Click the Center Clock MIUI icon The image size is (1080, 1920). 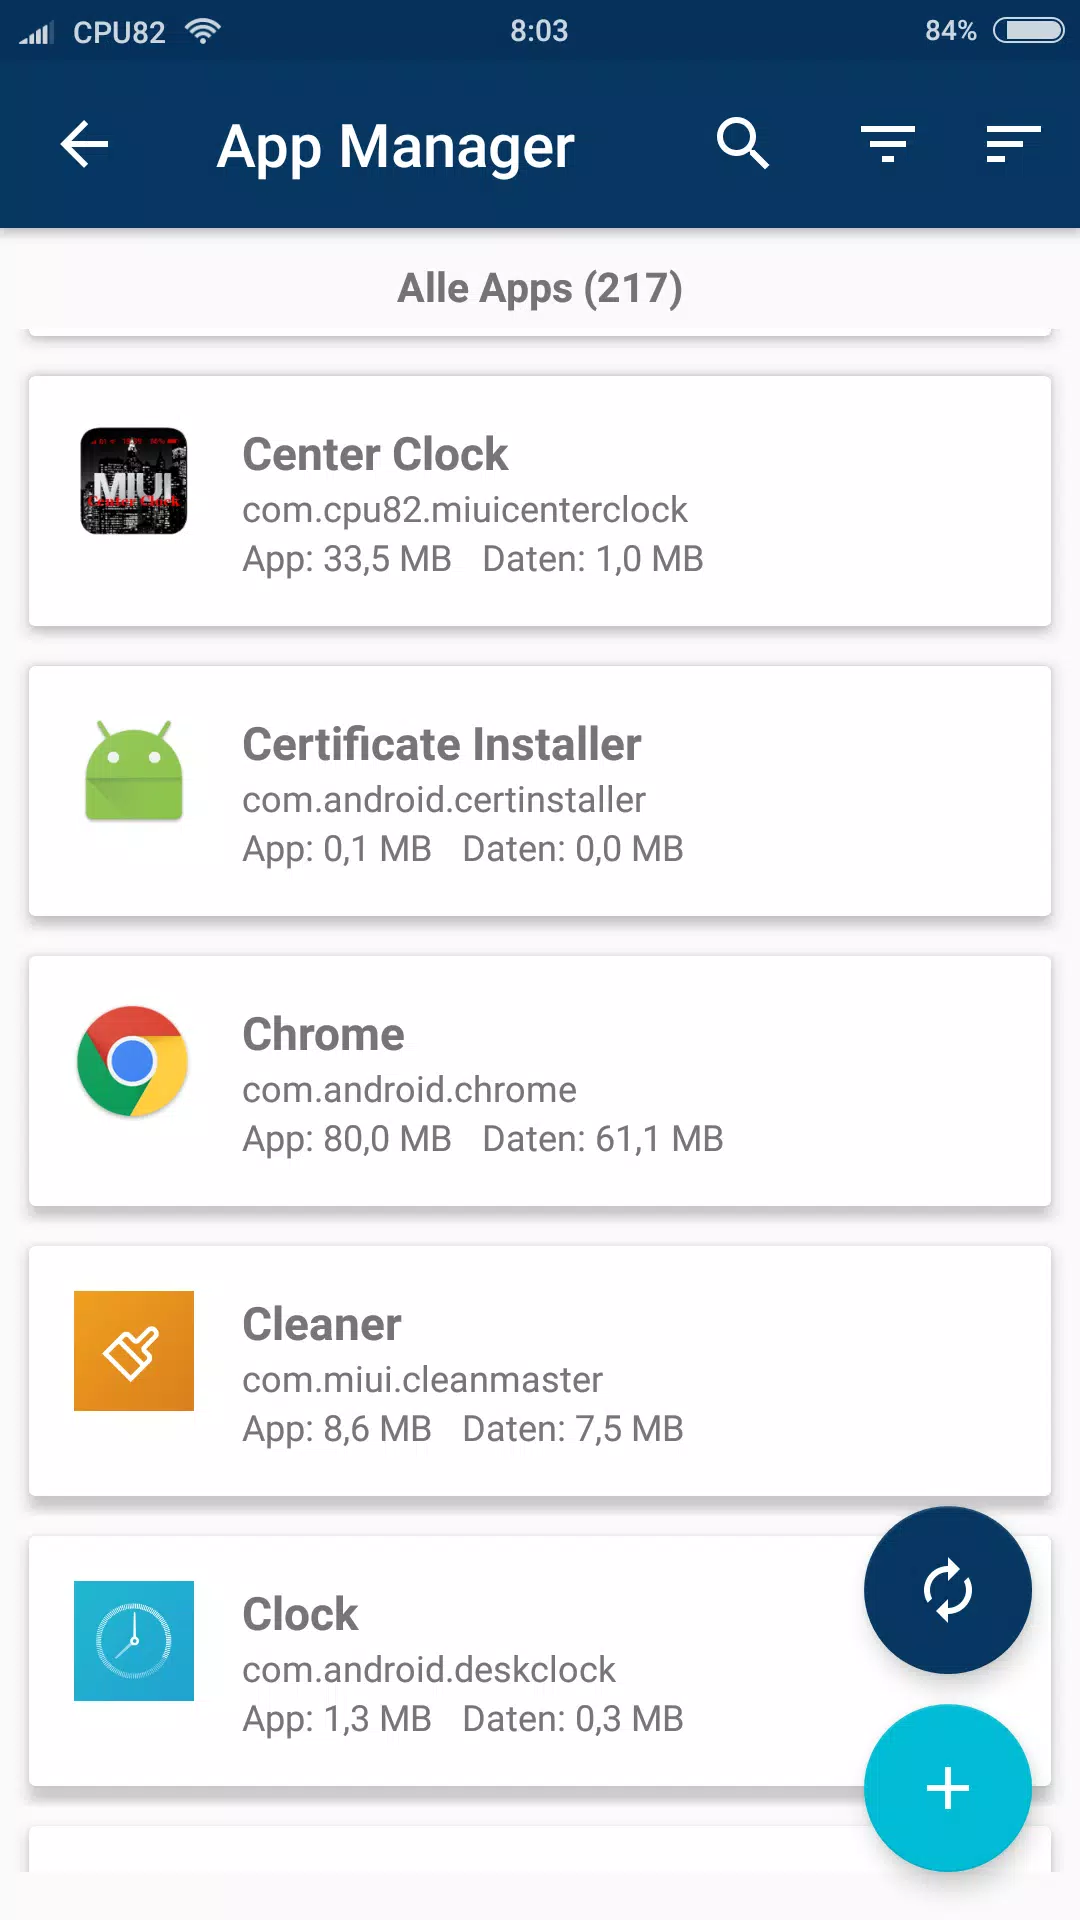(x=134, y=481)
